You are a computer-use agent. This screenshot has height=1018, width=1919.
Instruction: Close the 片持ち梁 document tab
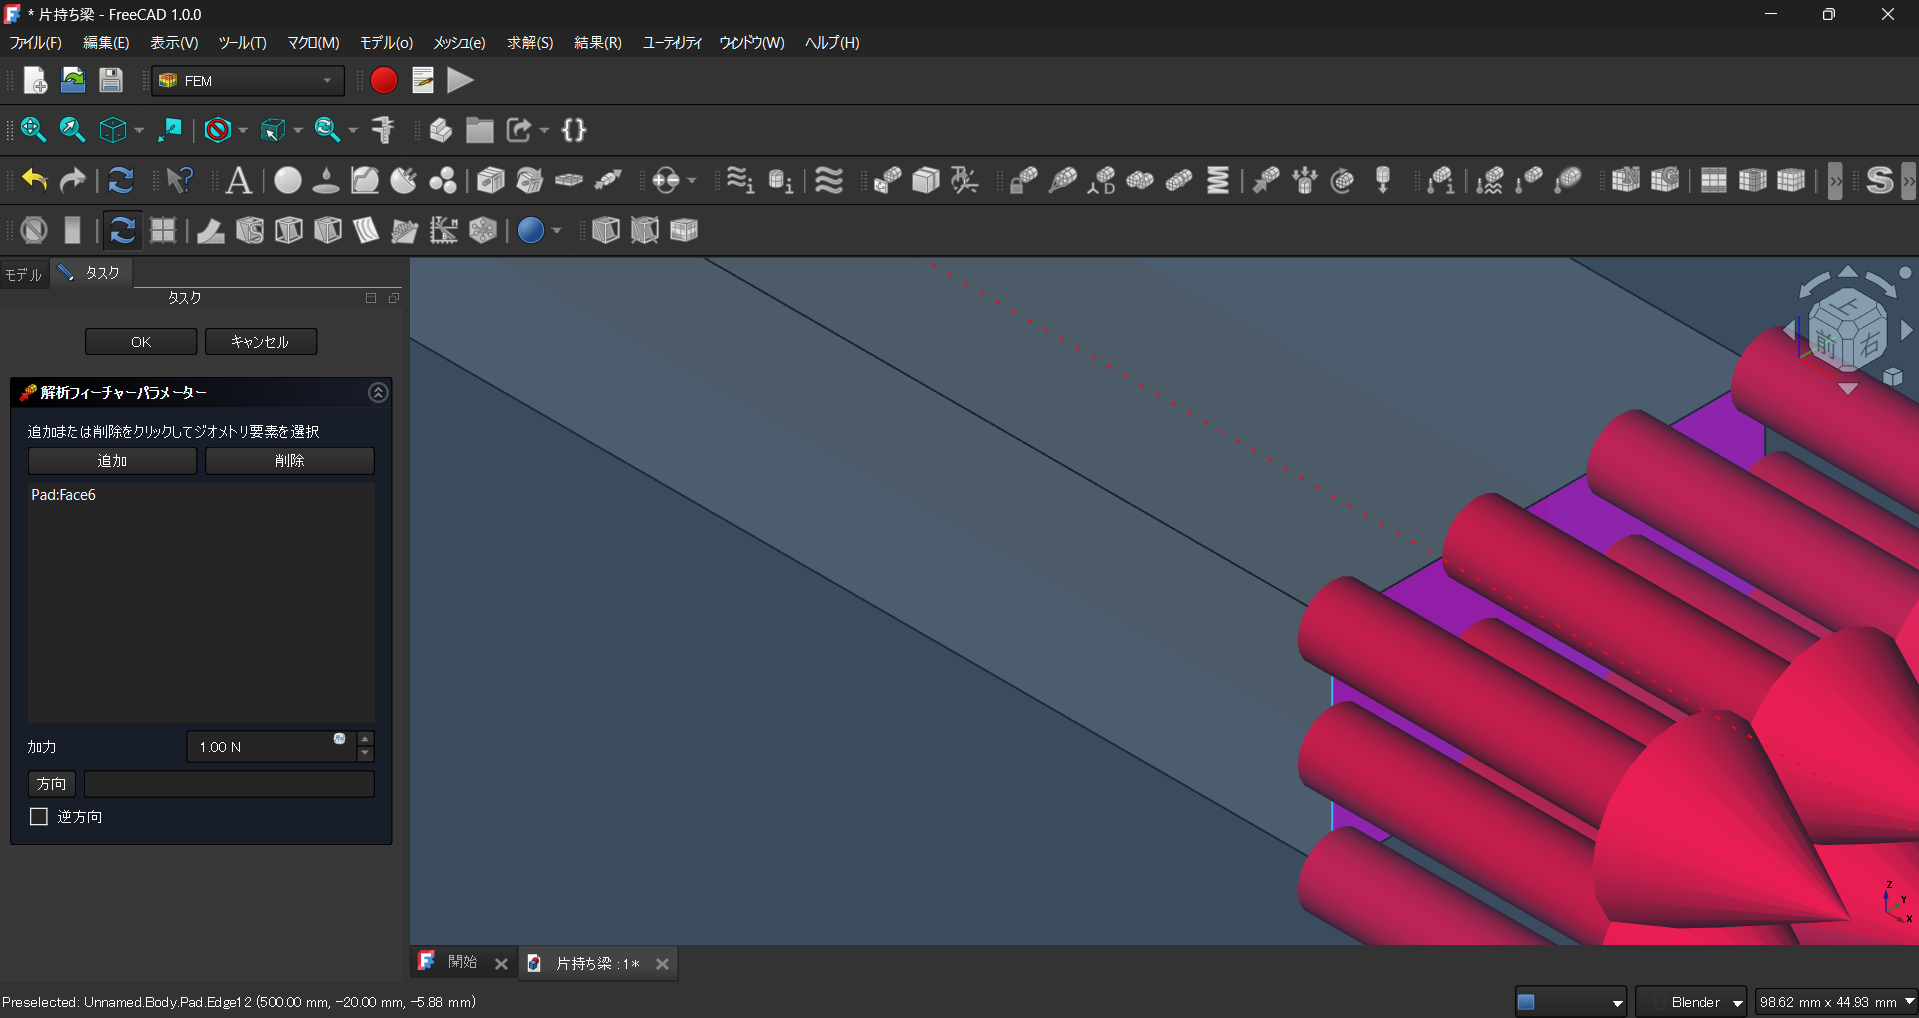coord(662,964)
